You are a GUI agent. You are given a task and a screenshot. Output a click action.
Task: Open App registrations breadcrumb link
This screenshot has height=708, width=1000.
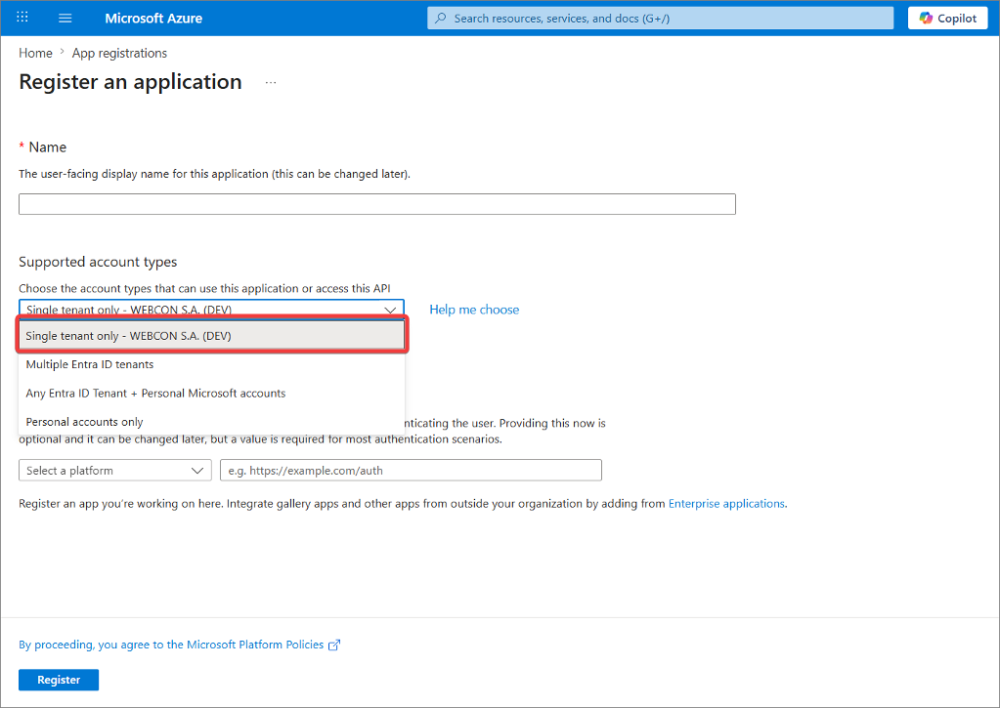119,53
